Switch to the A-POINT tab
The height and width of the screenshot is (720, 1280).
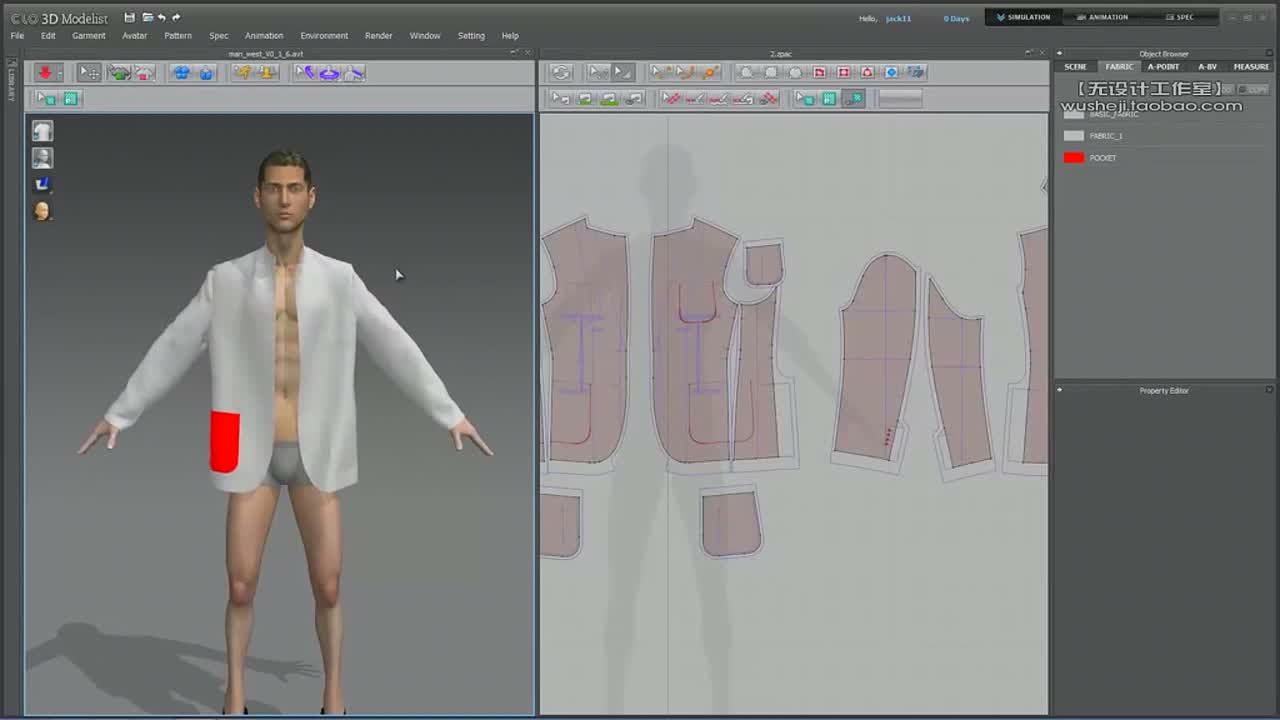point(1163,67)
